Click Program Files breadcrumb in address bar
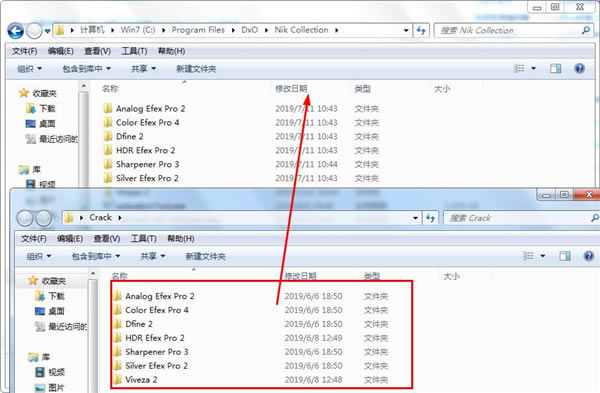This screenshot has height=393, width=600. pos(198,30)
